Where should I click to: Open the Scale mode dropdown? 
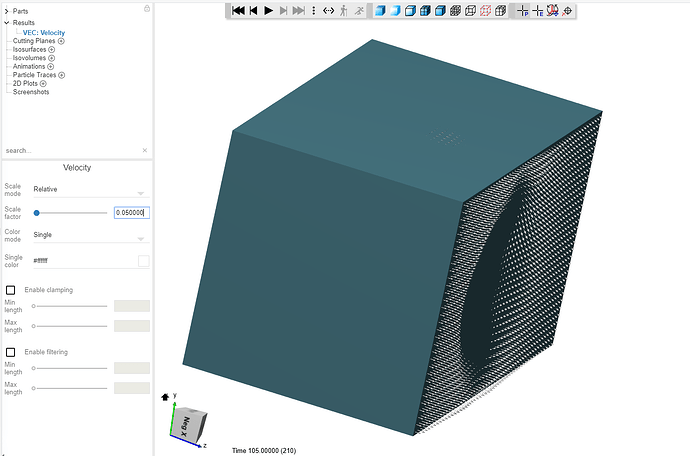90,188
